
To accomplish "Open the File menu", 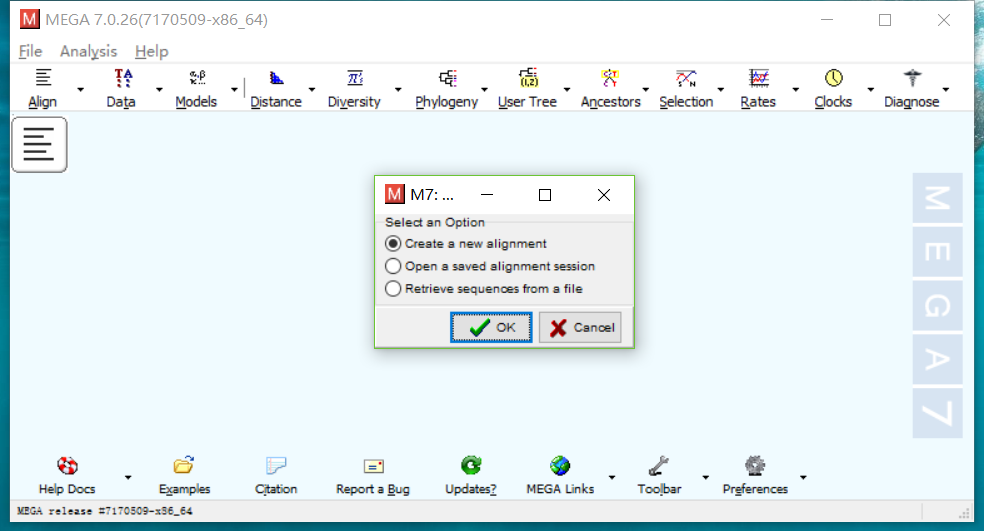I will 30,51.
